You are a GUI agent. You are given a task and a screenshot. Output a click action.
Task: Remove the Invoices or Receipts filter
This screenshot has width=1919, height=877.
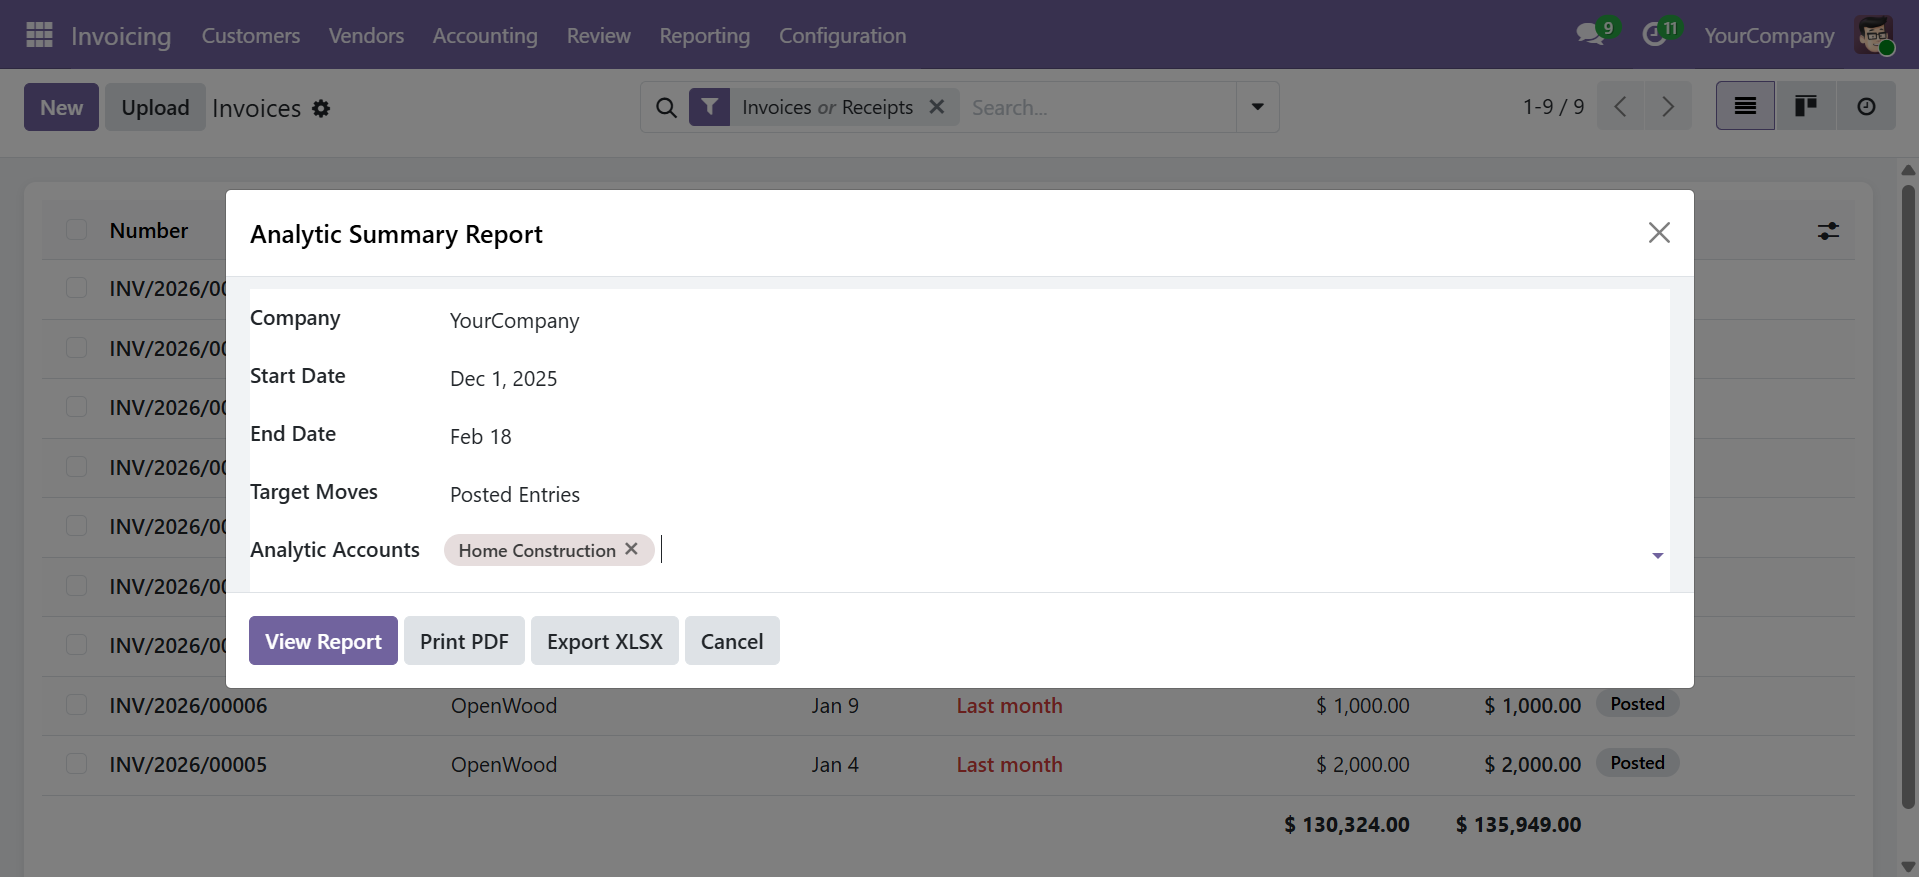coord(937,107)
